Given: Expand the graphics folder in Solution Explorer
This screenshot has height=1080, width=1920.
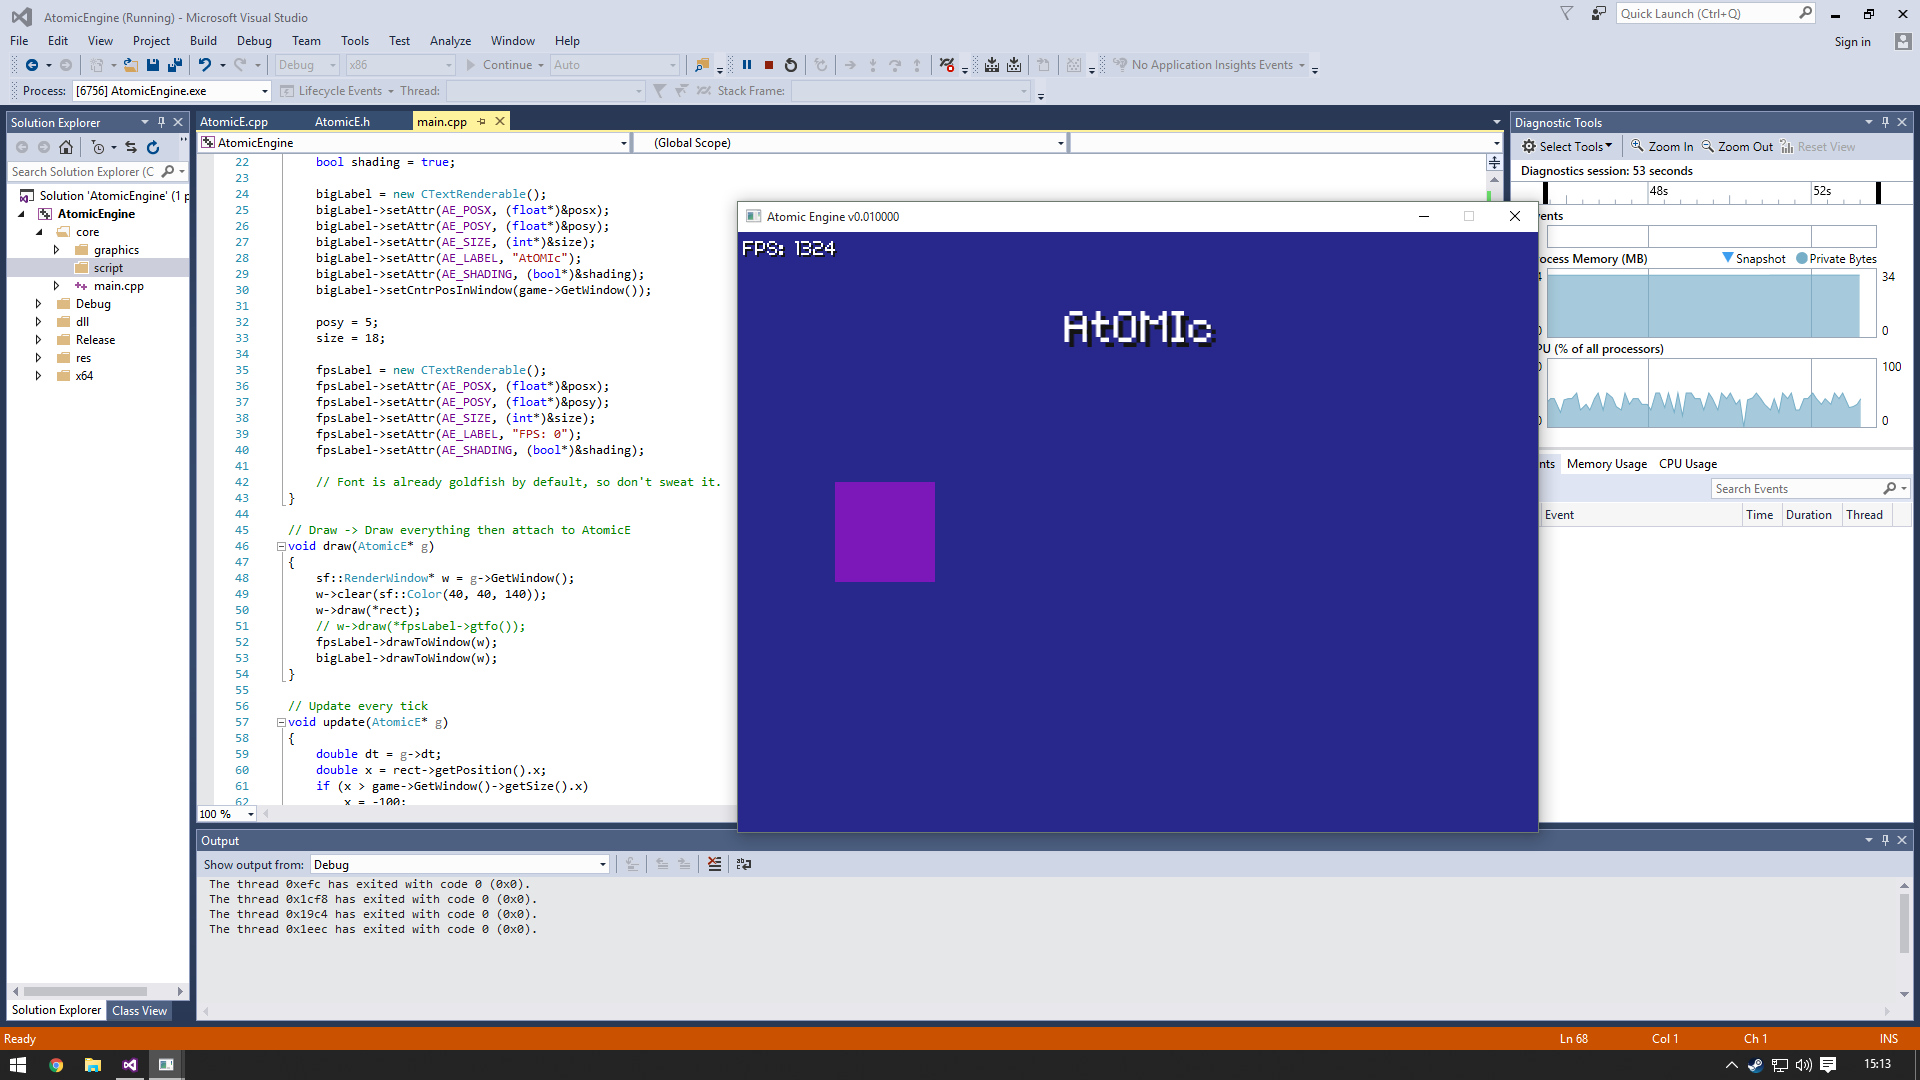Looking at the screenshot, I should tap(56, 250).
